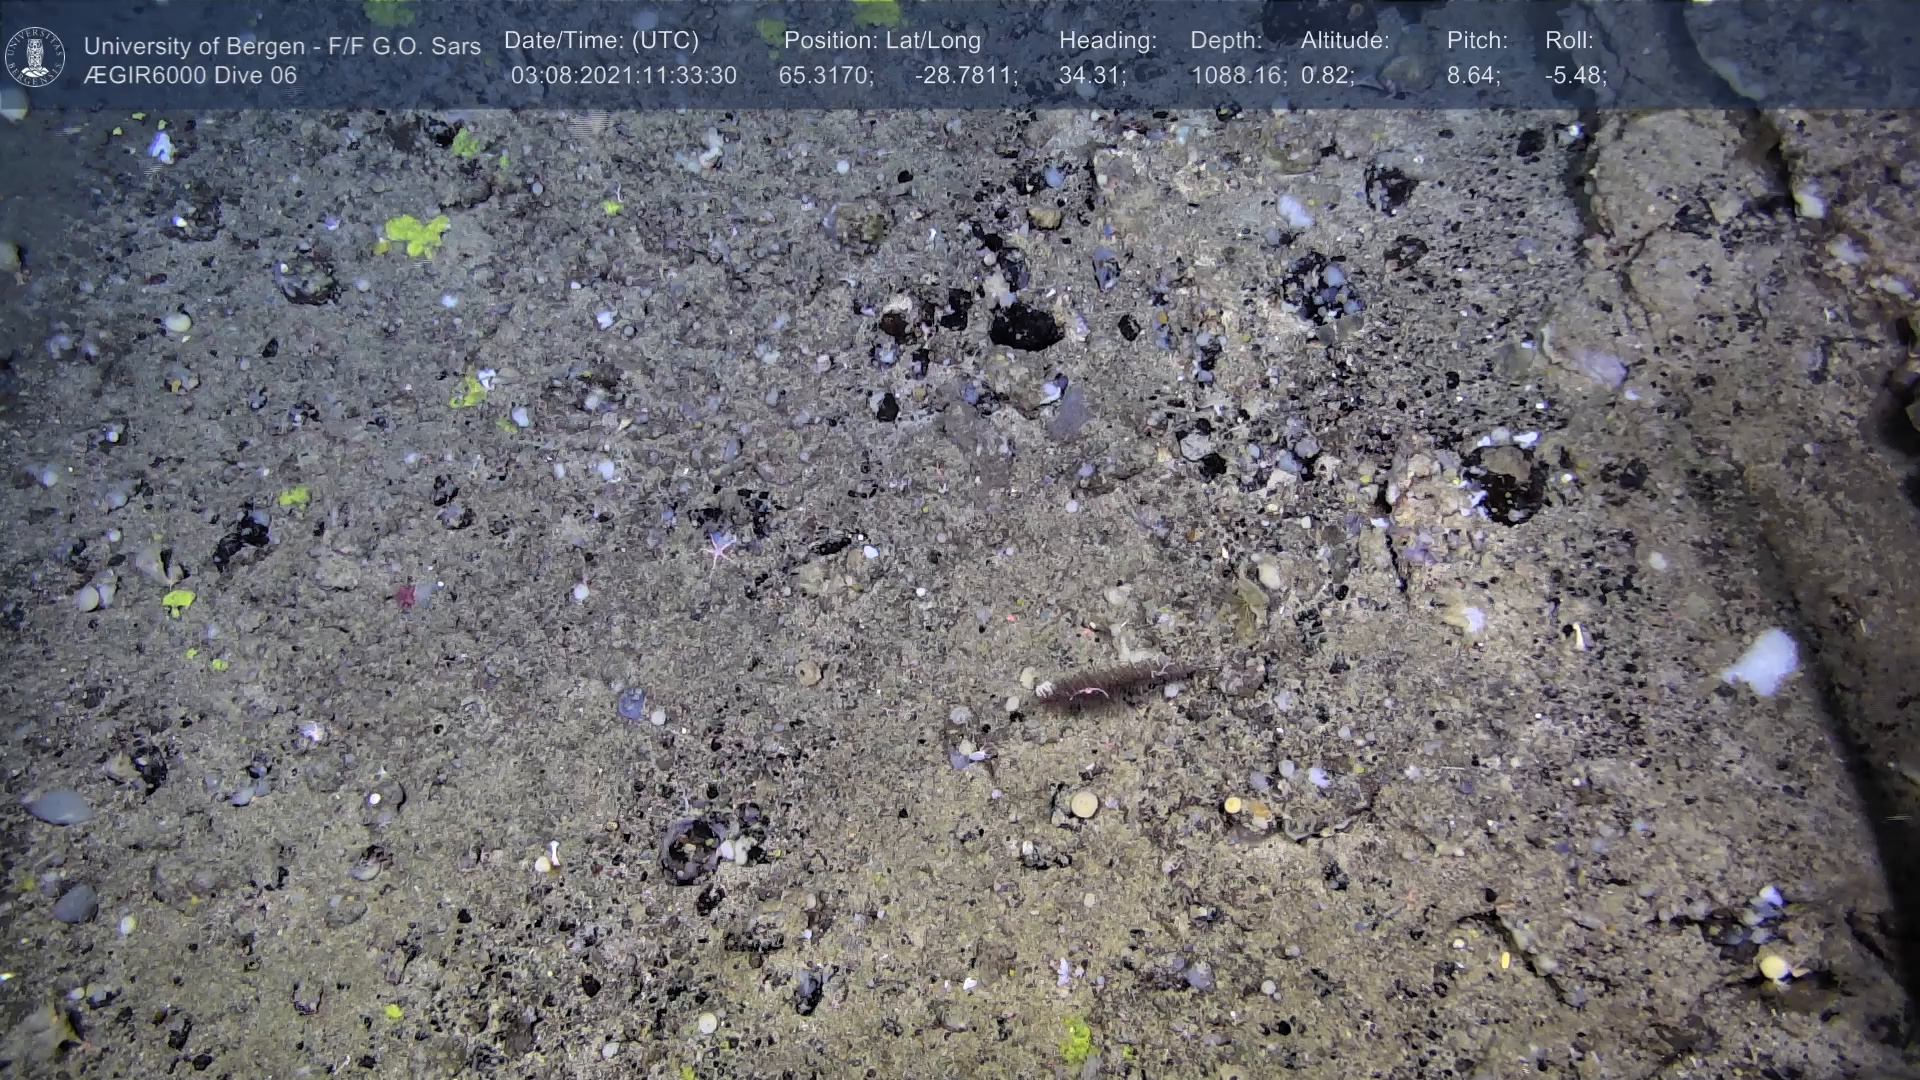Click the Roll label
The width and height of the screenshot is (1920, 1080).
point(1569,41)
